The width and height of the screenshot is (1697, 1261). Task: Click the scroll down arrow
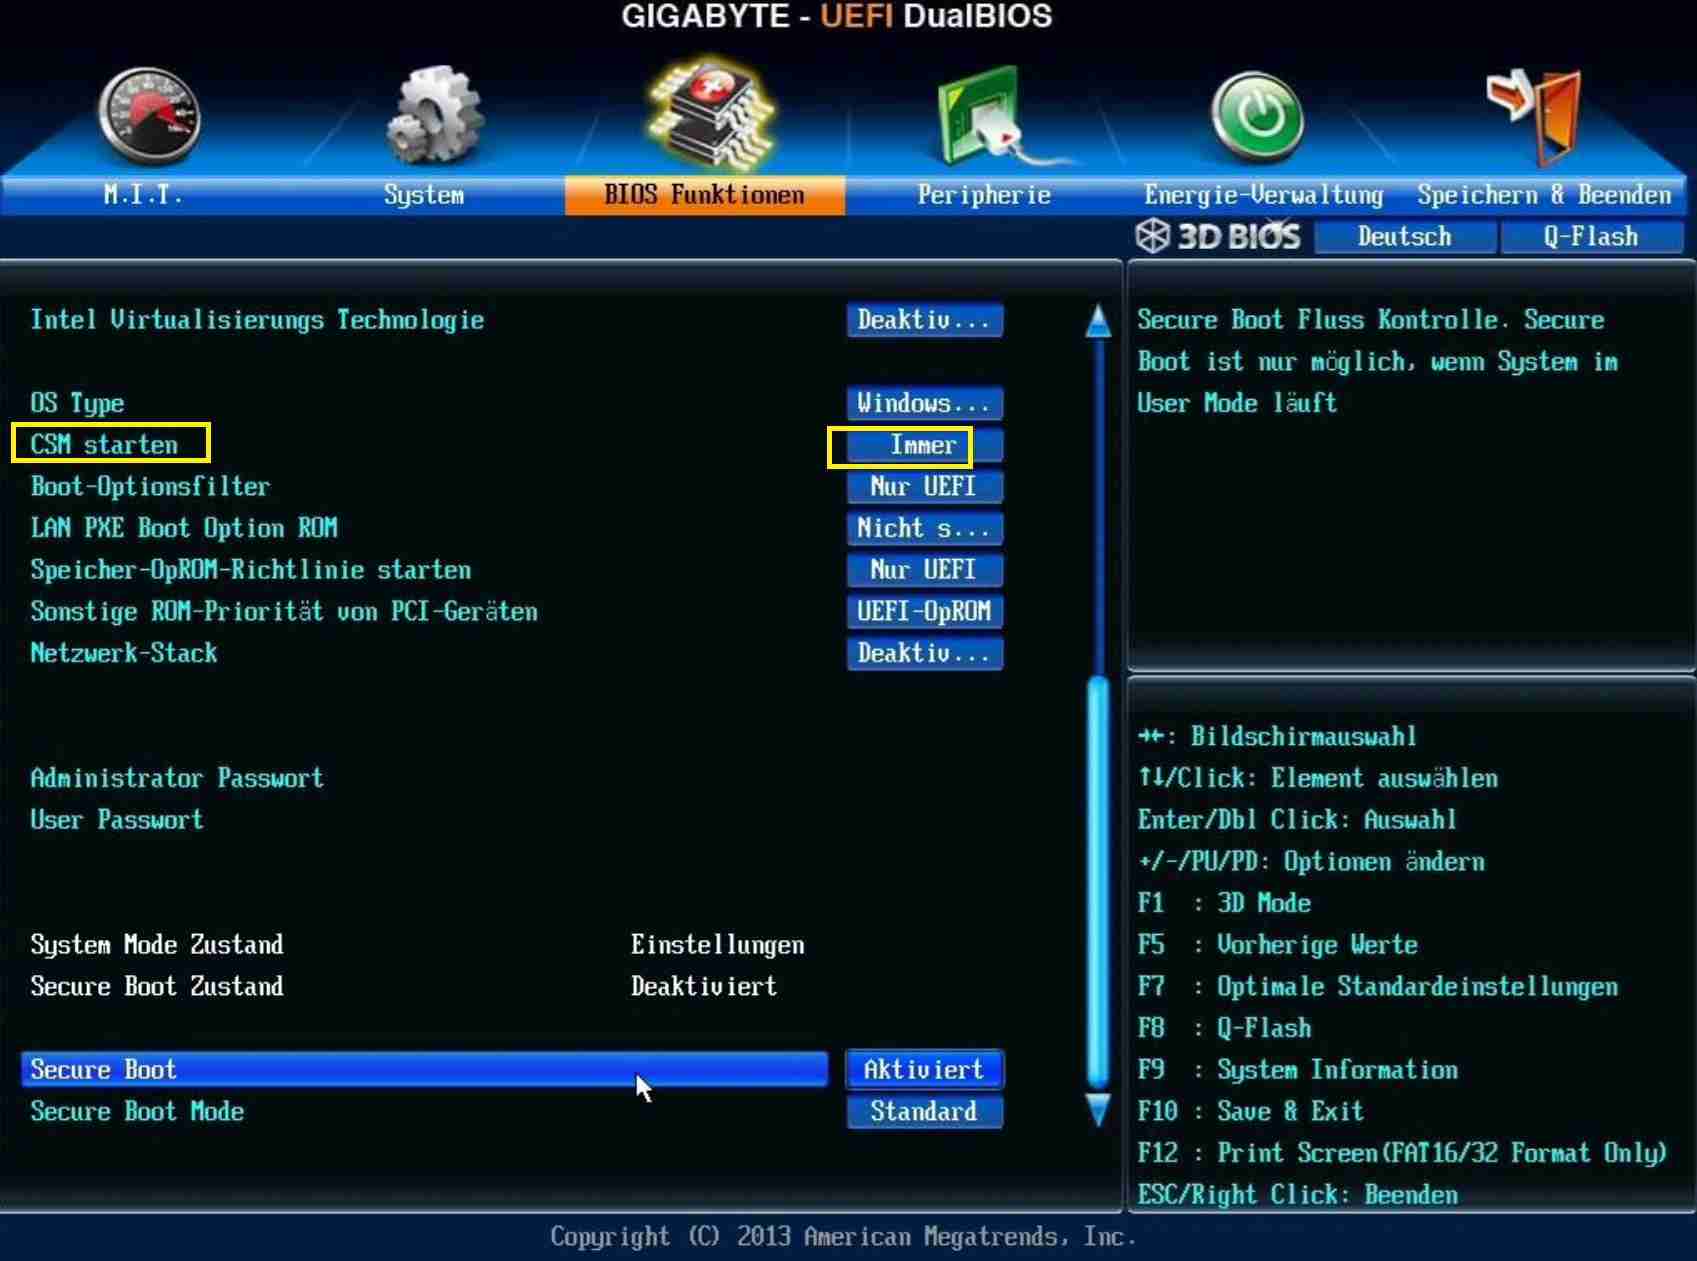(x=1098, y=1110)
